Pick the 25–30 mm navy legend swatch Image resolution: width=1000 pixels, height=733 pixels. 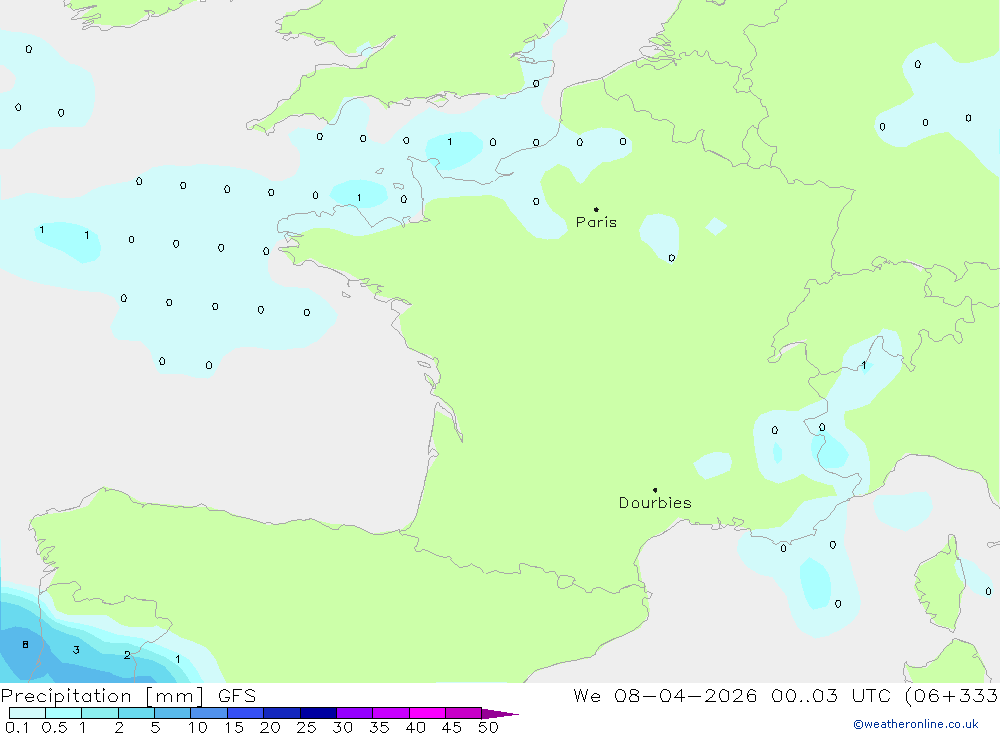click(318, 713)
